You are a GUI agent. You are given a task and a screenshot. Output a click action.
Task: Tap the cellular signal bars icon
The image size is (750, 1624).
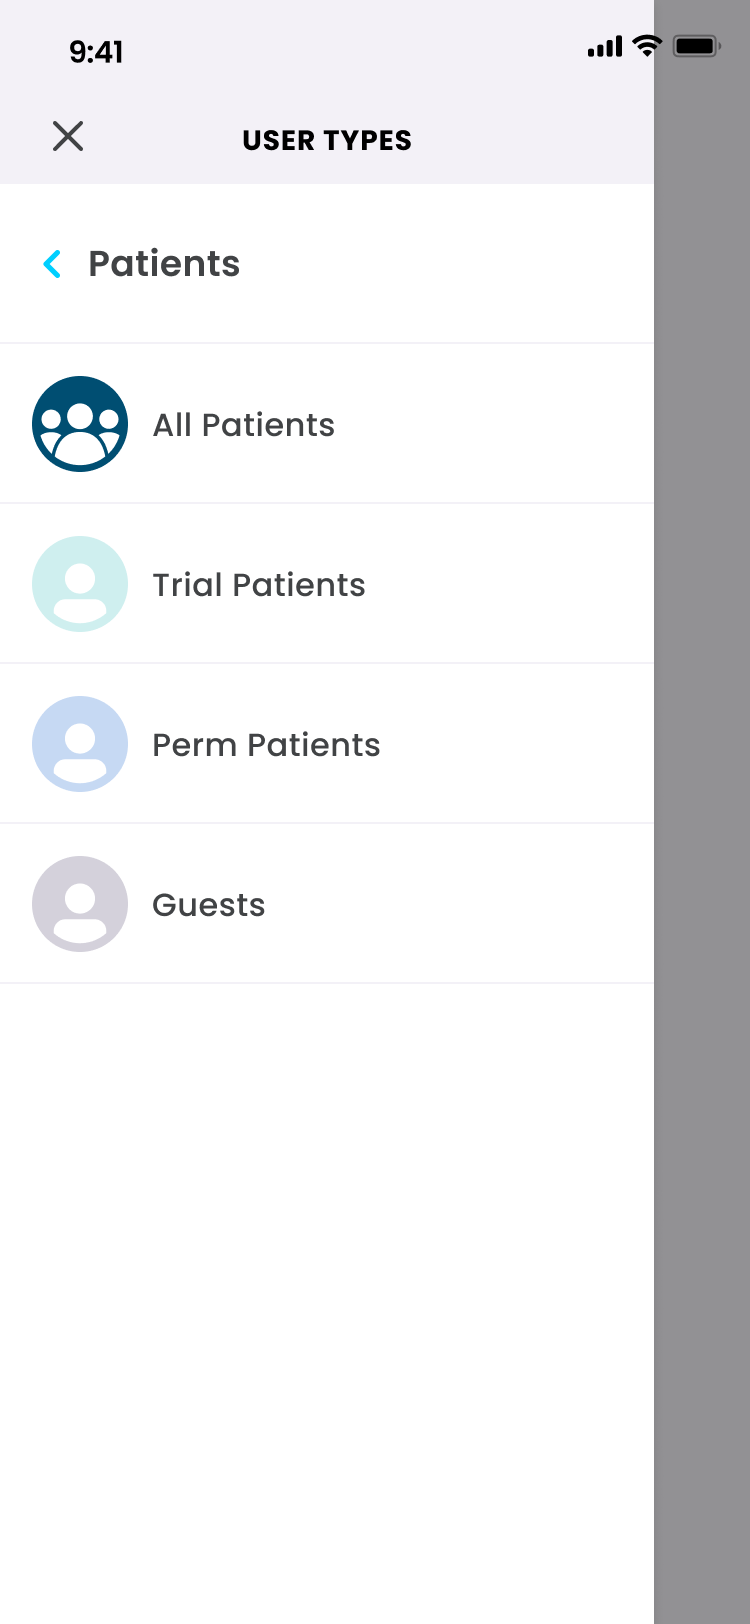coord(605,47)
